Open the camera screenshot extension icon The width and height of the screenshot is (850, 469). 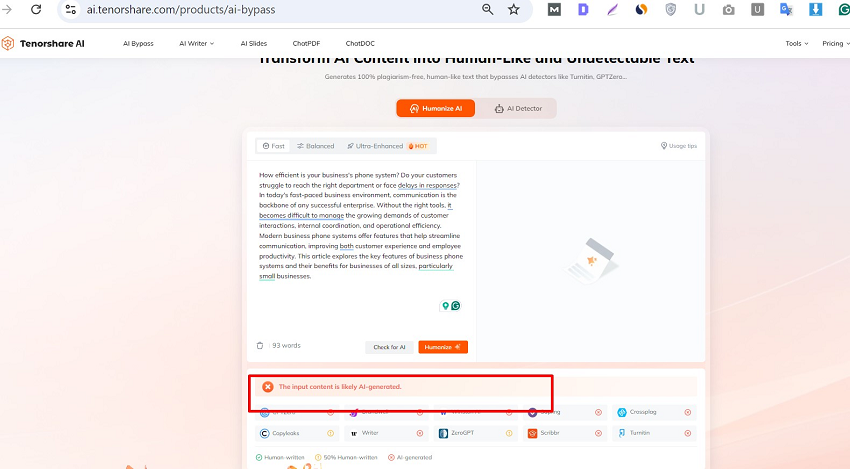point(729,9)
